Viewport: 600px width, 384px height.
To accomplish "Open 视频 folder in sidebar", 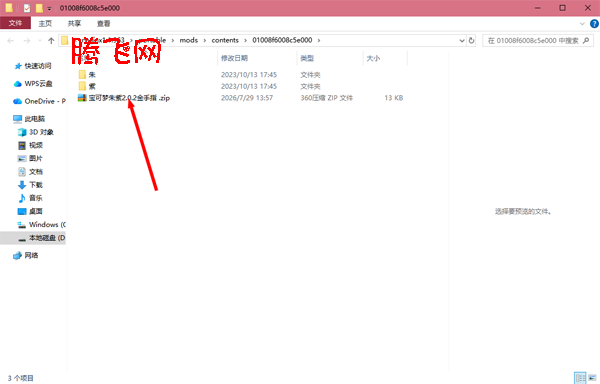I will [31, 145].
